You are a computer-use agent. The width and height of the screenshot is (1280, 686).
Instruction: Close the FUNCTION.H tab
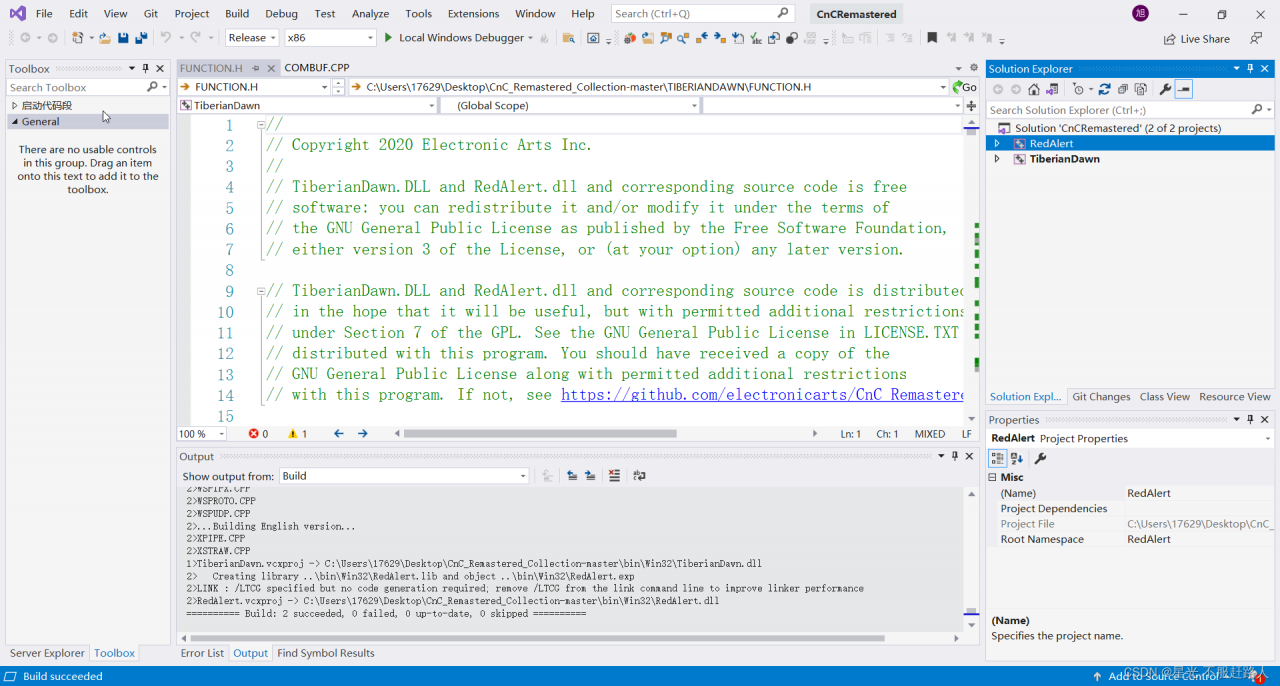pos(271,68)
